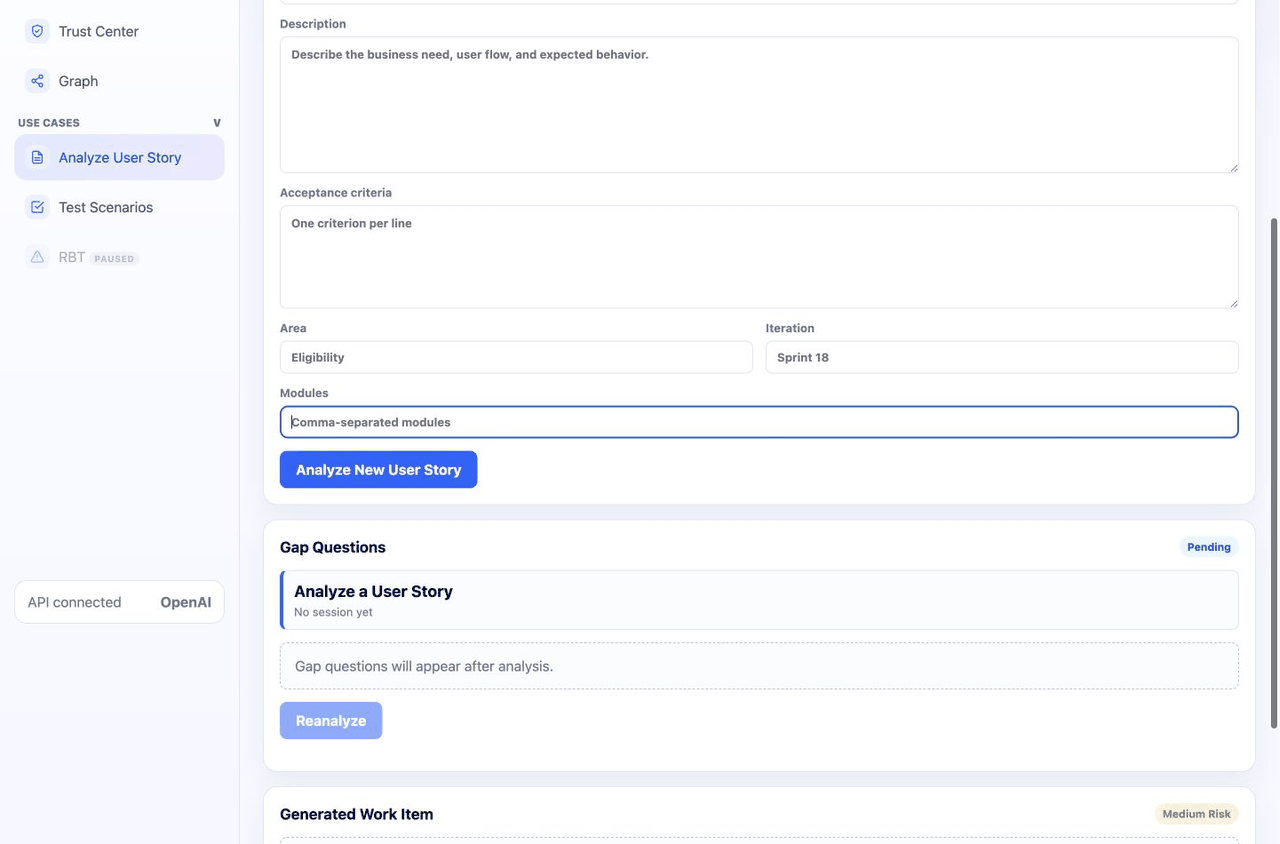
Task: Click the gap questions placeholder message
Action: click(x=759, y=666)
